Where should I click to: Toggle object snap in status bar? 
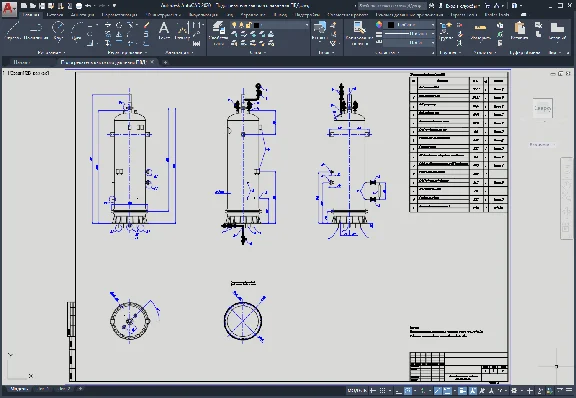click(447, 391)
